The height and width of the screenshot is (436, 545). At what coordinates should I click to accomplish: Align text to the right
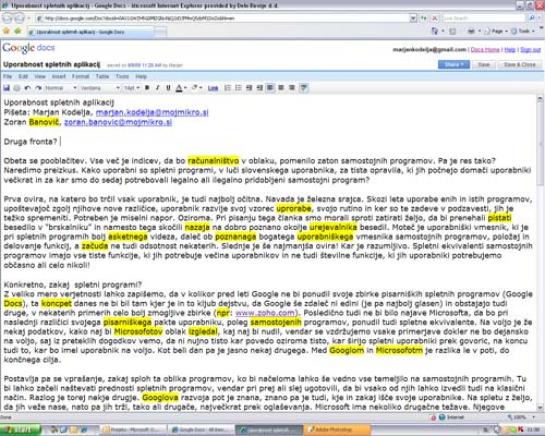pyautogui.click(x=292, y=88)
